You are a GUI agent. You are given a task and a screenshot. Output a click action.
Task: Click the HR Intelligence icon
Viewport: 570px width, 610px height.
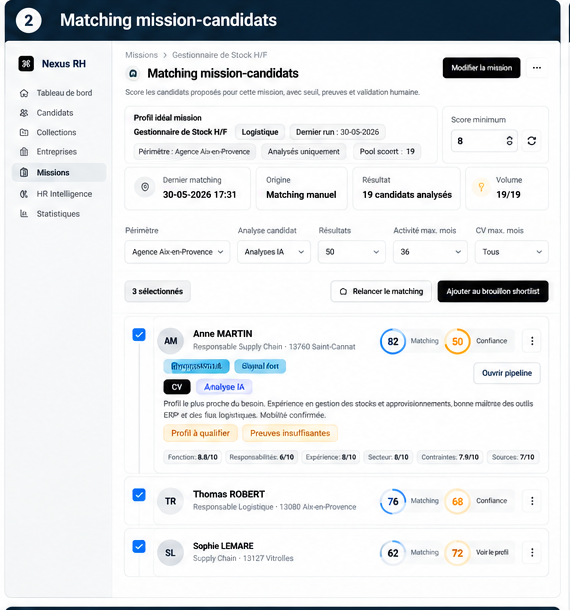coord(24,194)
